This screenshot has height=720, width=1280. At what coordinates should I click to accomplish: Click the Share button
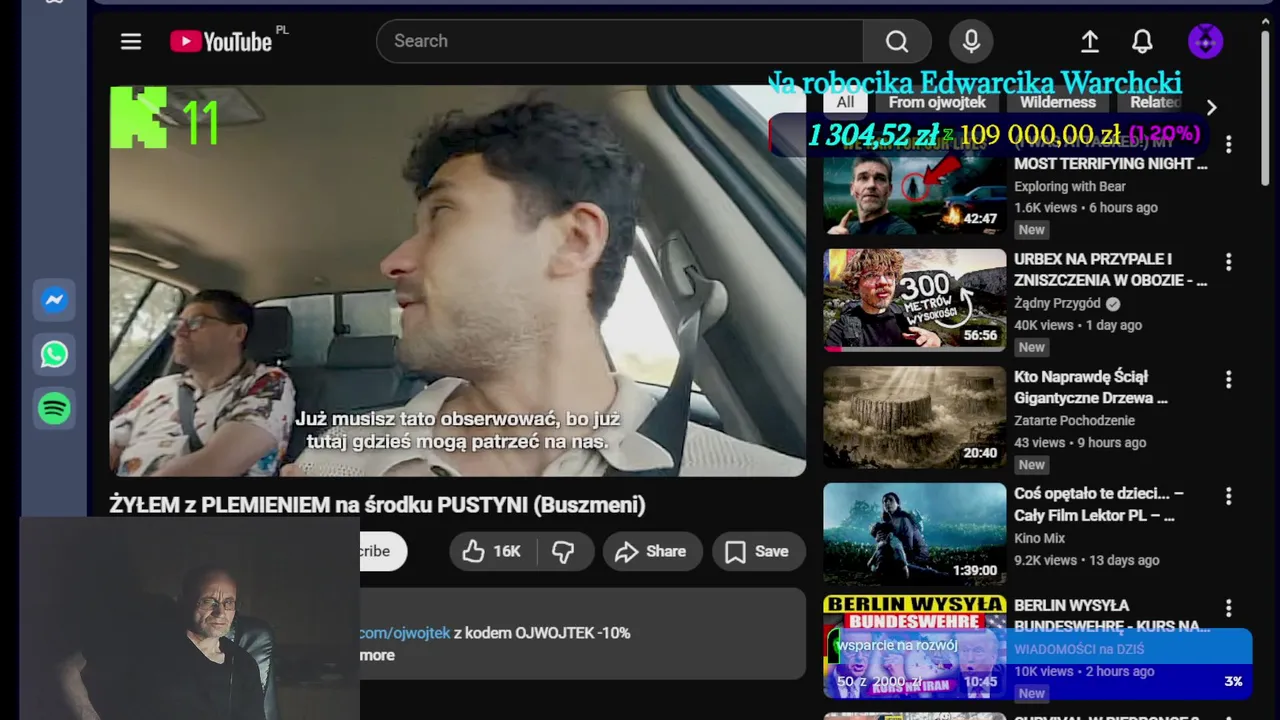(x=651, y=551)
